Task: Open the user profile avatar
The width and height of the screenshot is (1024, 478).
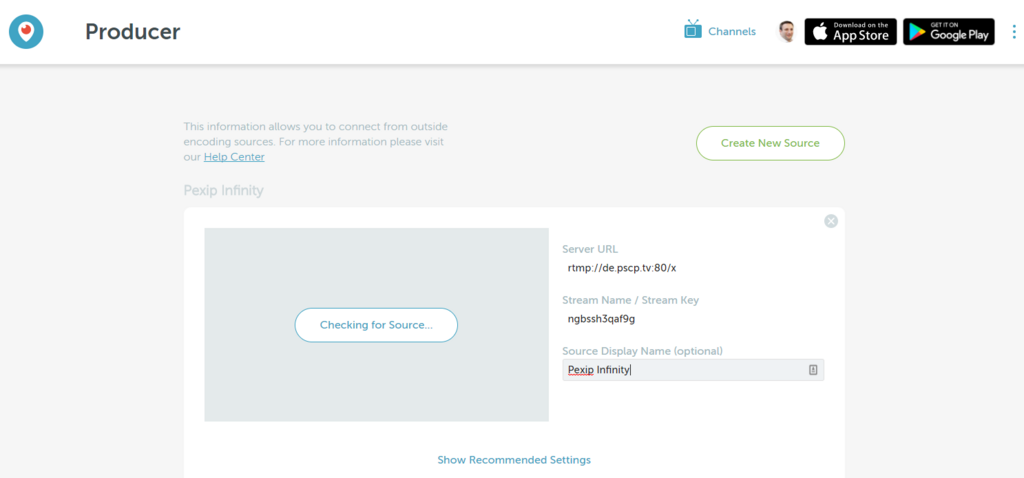Action: point(787,31)
